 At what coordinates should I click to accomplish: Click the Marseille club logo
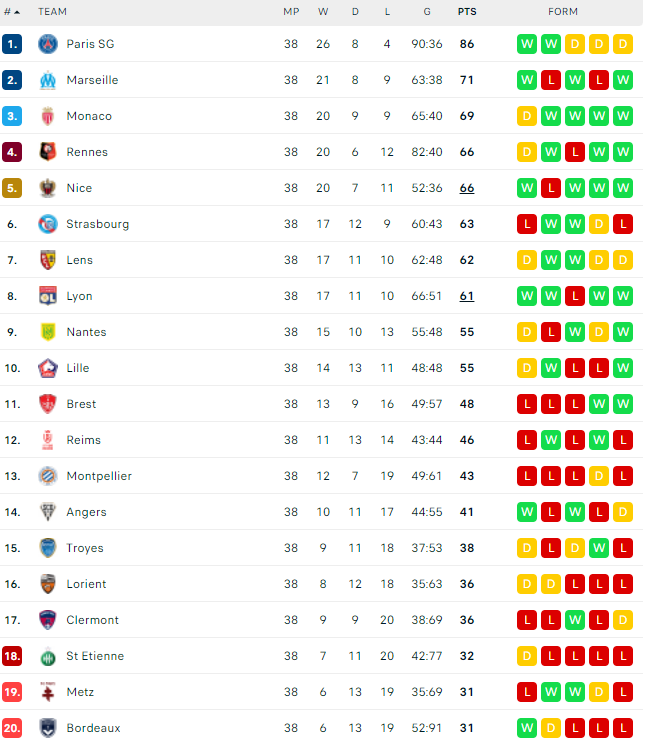point(48,80)
